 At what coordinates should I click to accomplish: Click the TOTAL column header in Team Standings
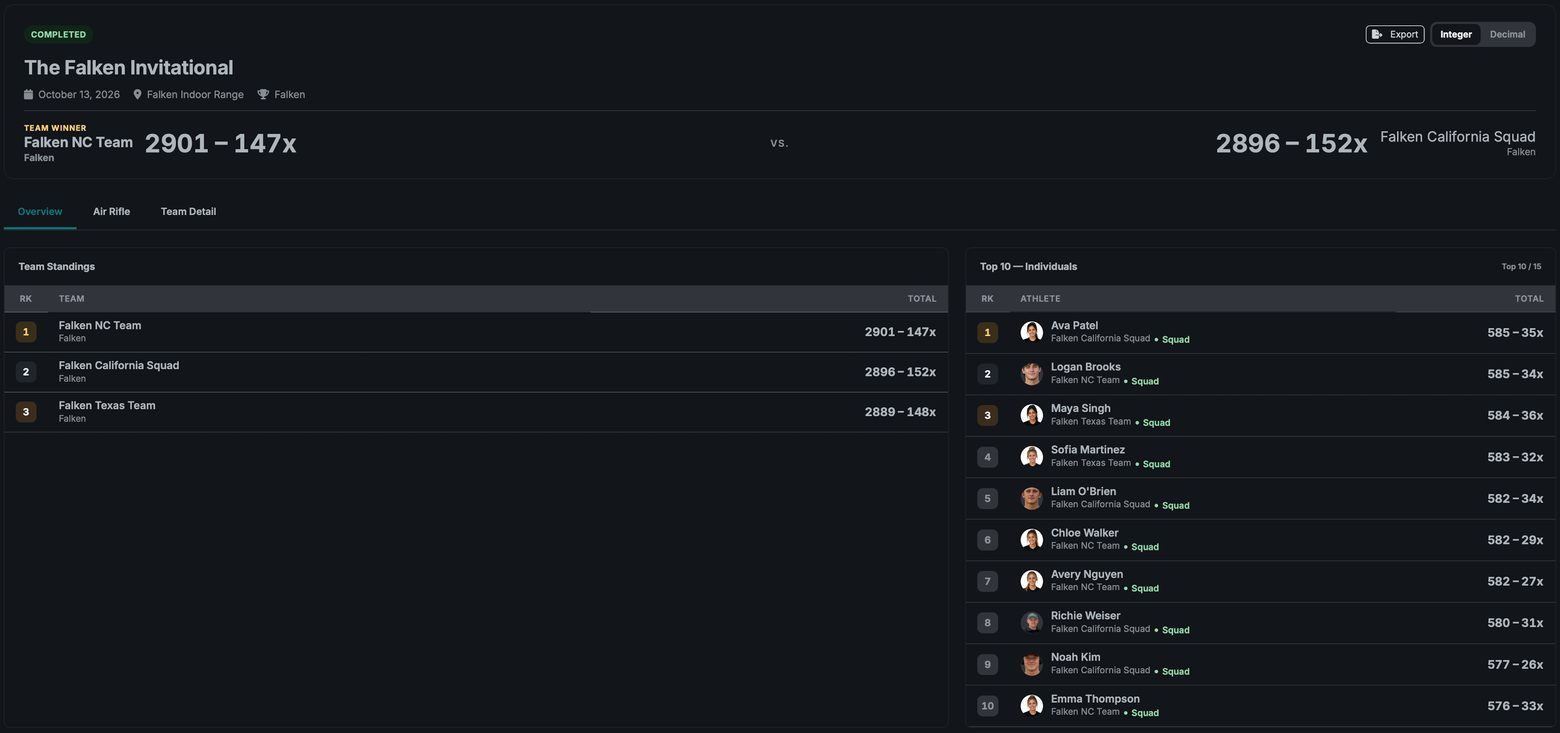(x=922, y=299)
